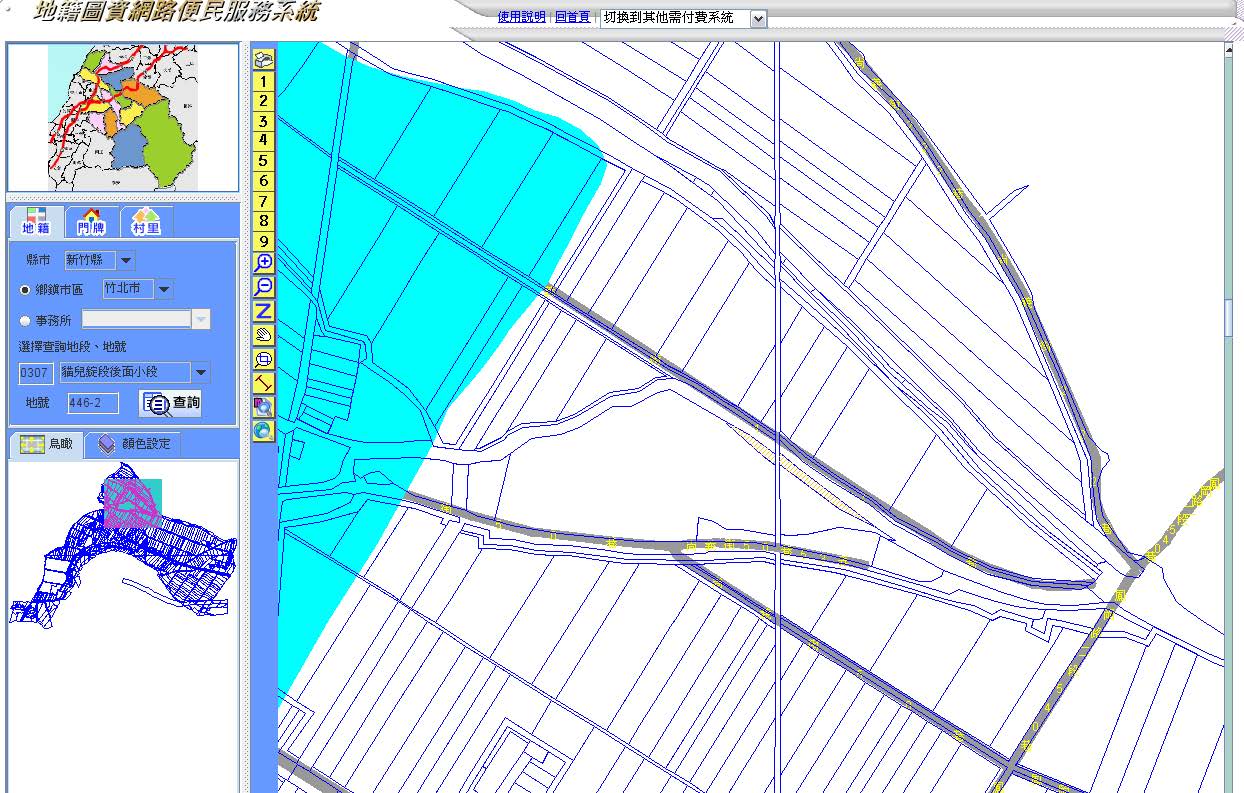Select zoom level 5 button
This screenshot has height=793, width=1244.
click(x=263, y=161)
